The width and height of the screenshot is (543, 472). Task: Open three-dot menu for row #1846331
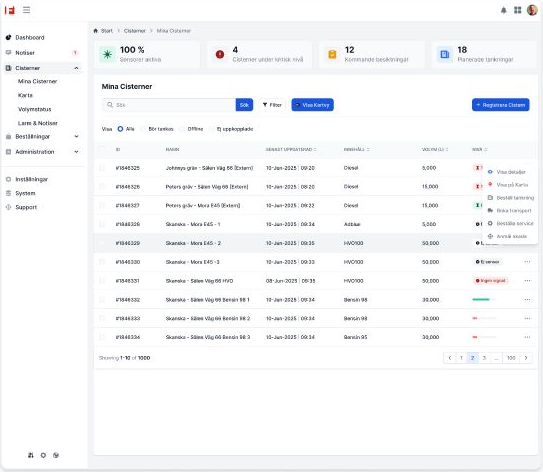pos(527,280)
